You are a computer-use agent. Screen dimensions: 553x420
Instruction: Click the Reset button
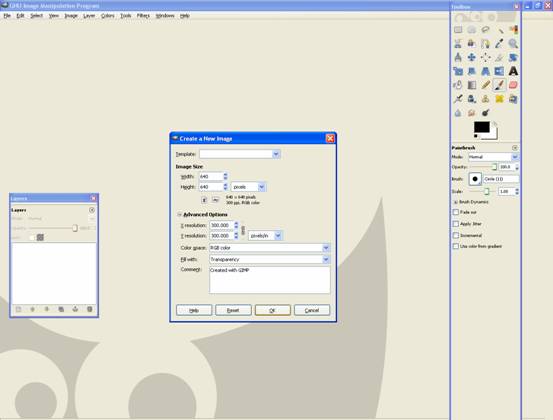pos(233,310)
